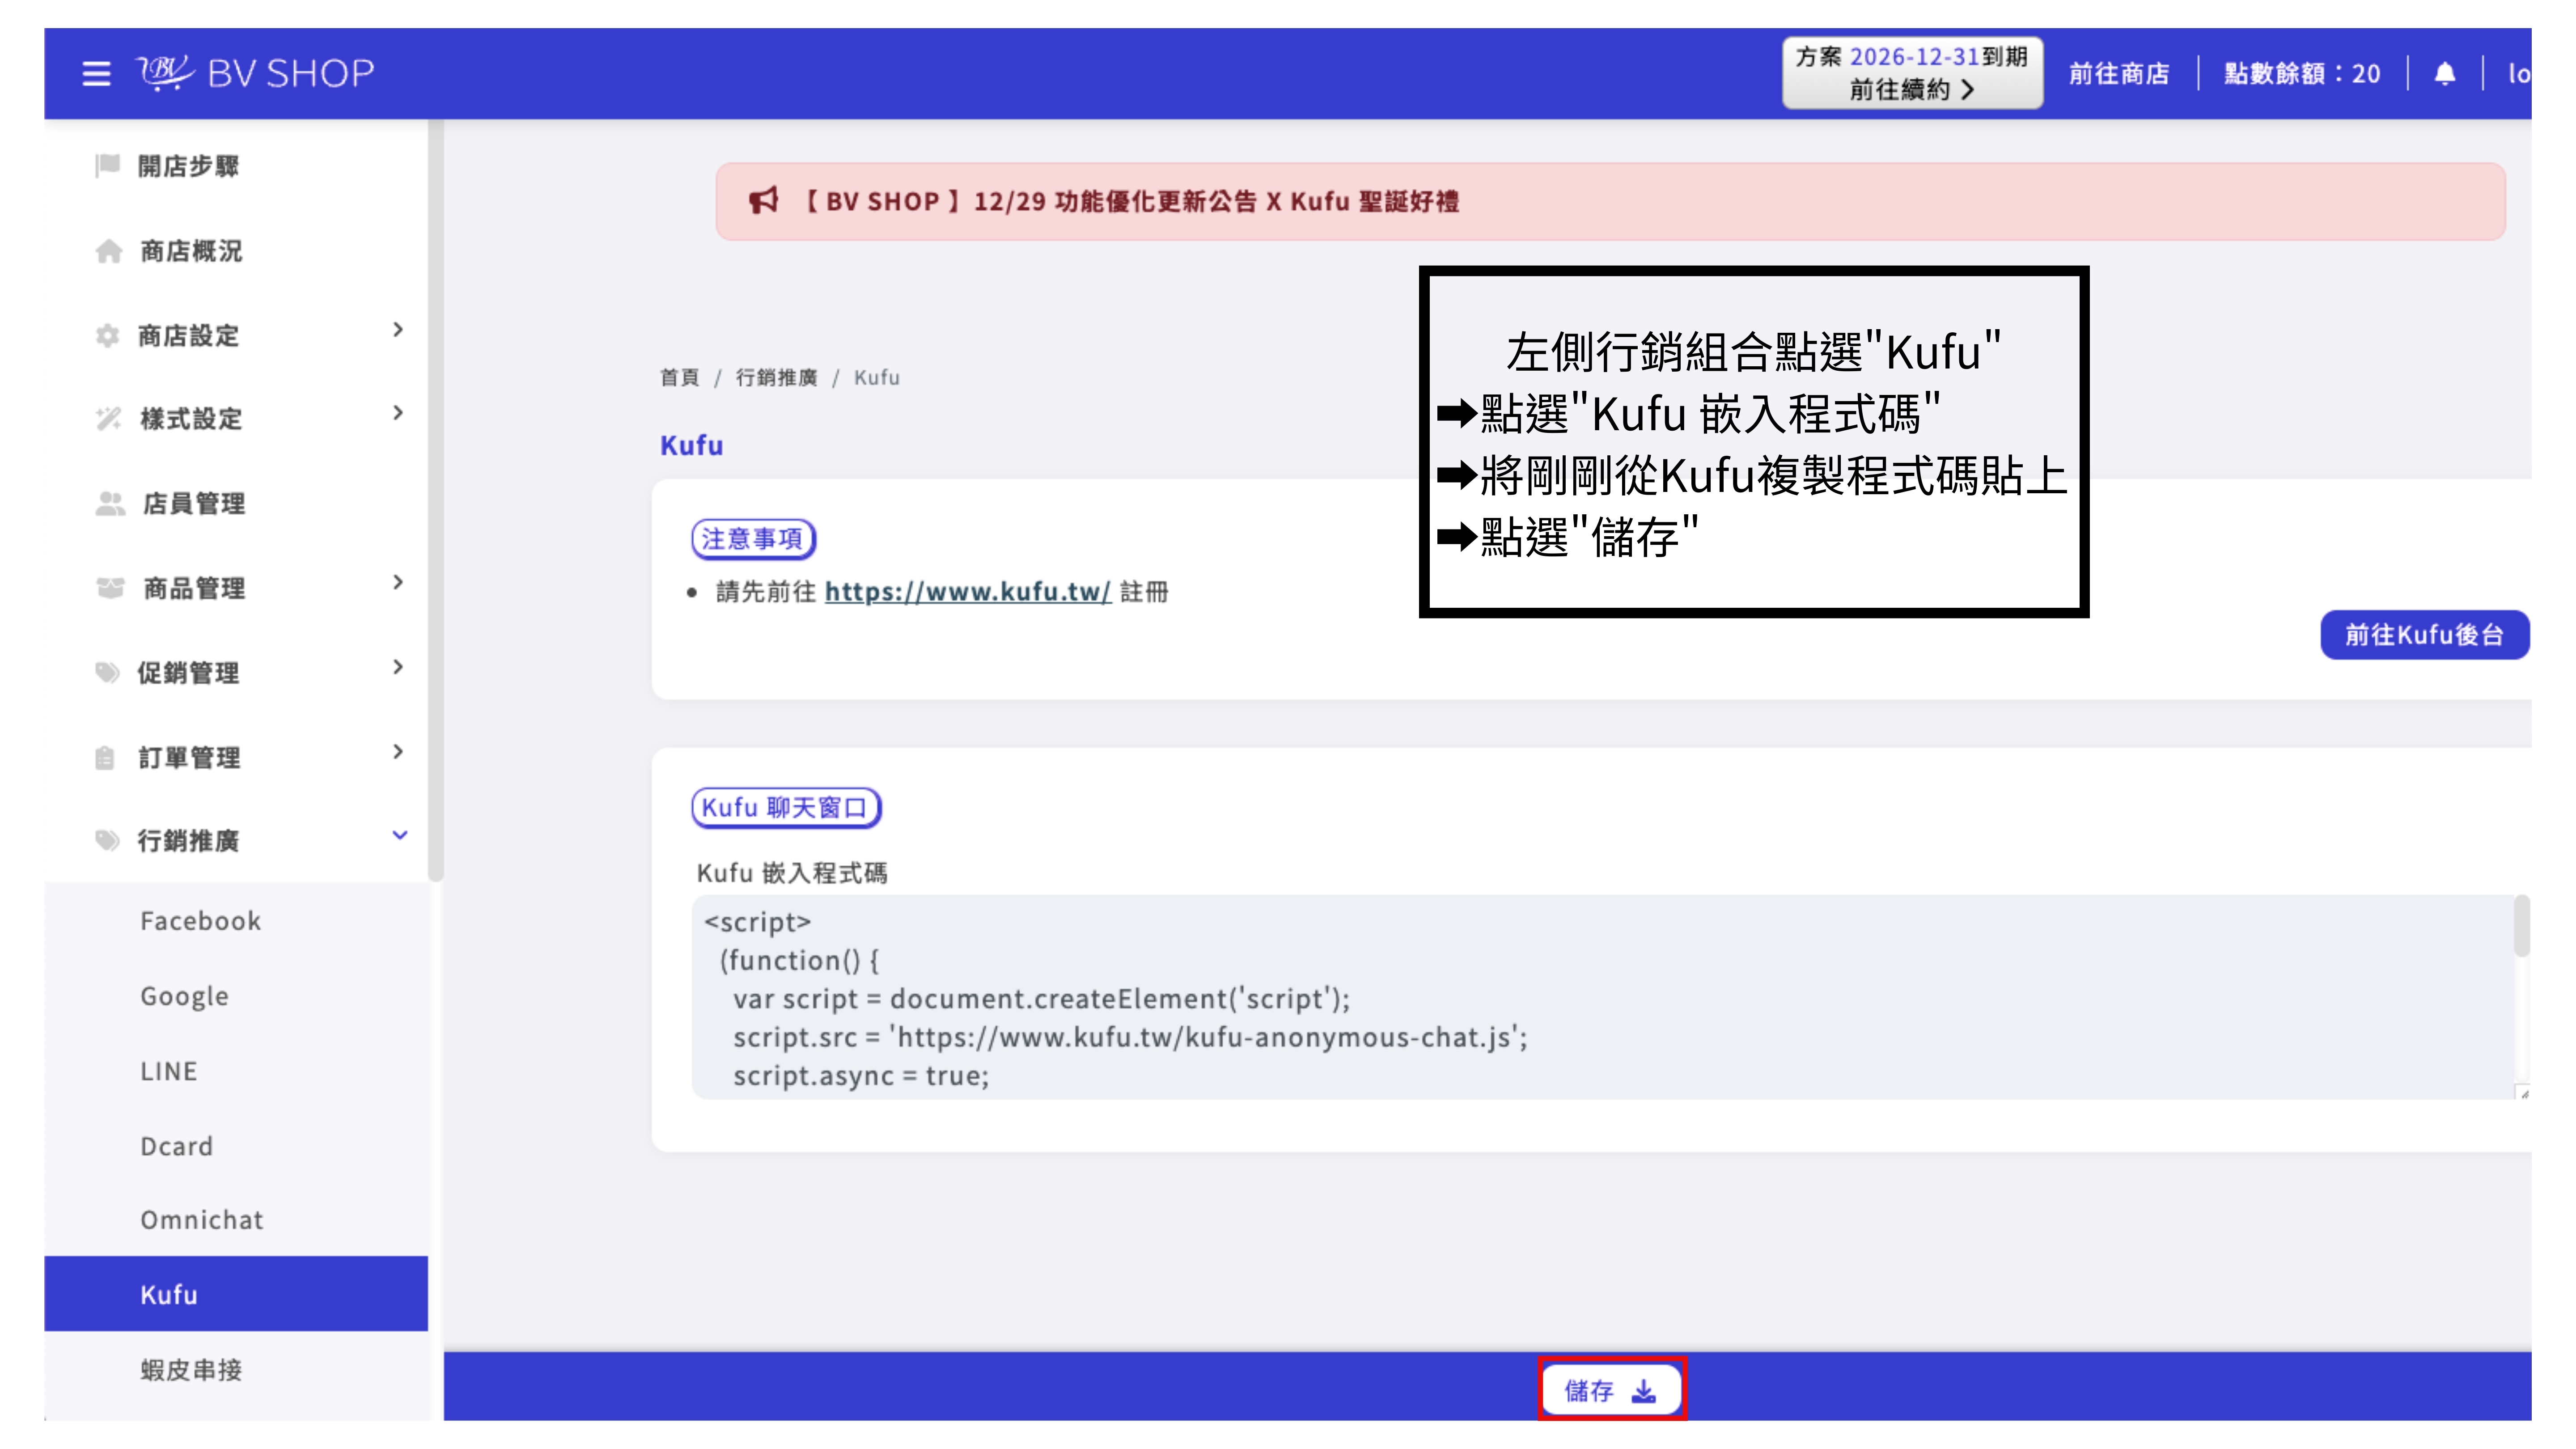Open the Omnichat marketing page

click(x=202, y=1219)
